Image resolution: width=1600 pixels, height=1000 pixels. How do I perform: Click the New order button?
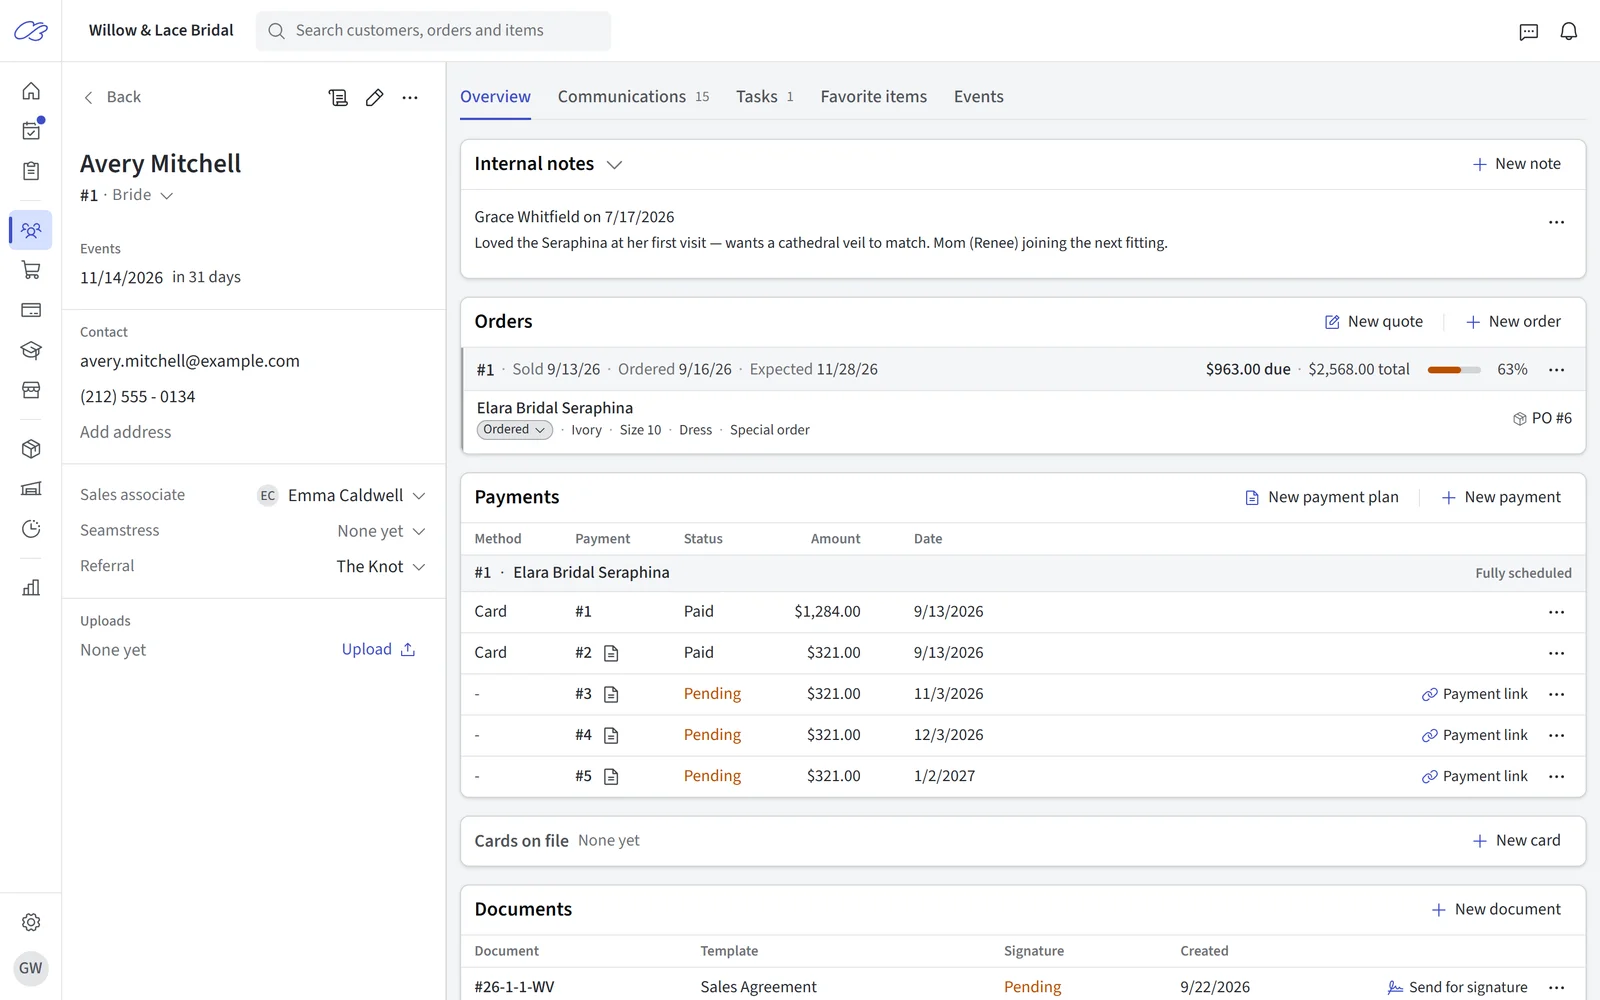click(x=1513, y=322)
